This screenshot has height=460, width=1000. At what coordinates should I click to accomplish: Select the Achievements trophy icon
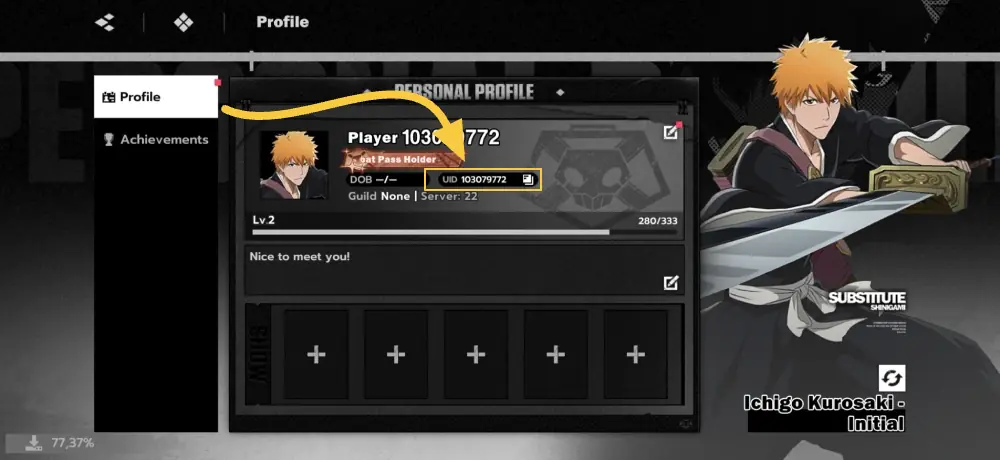[109, 139]
